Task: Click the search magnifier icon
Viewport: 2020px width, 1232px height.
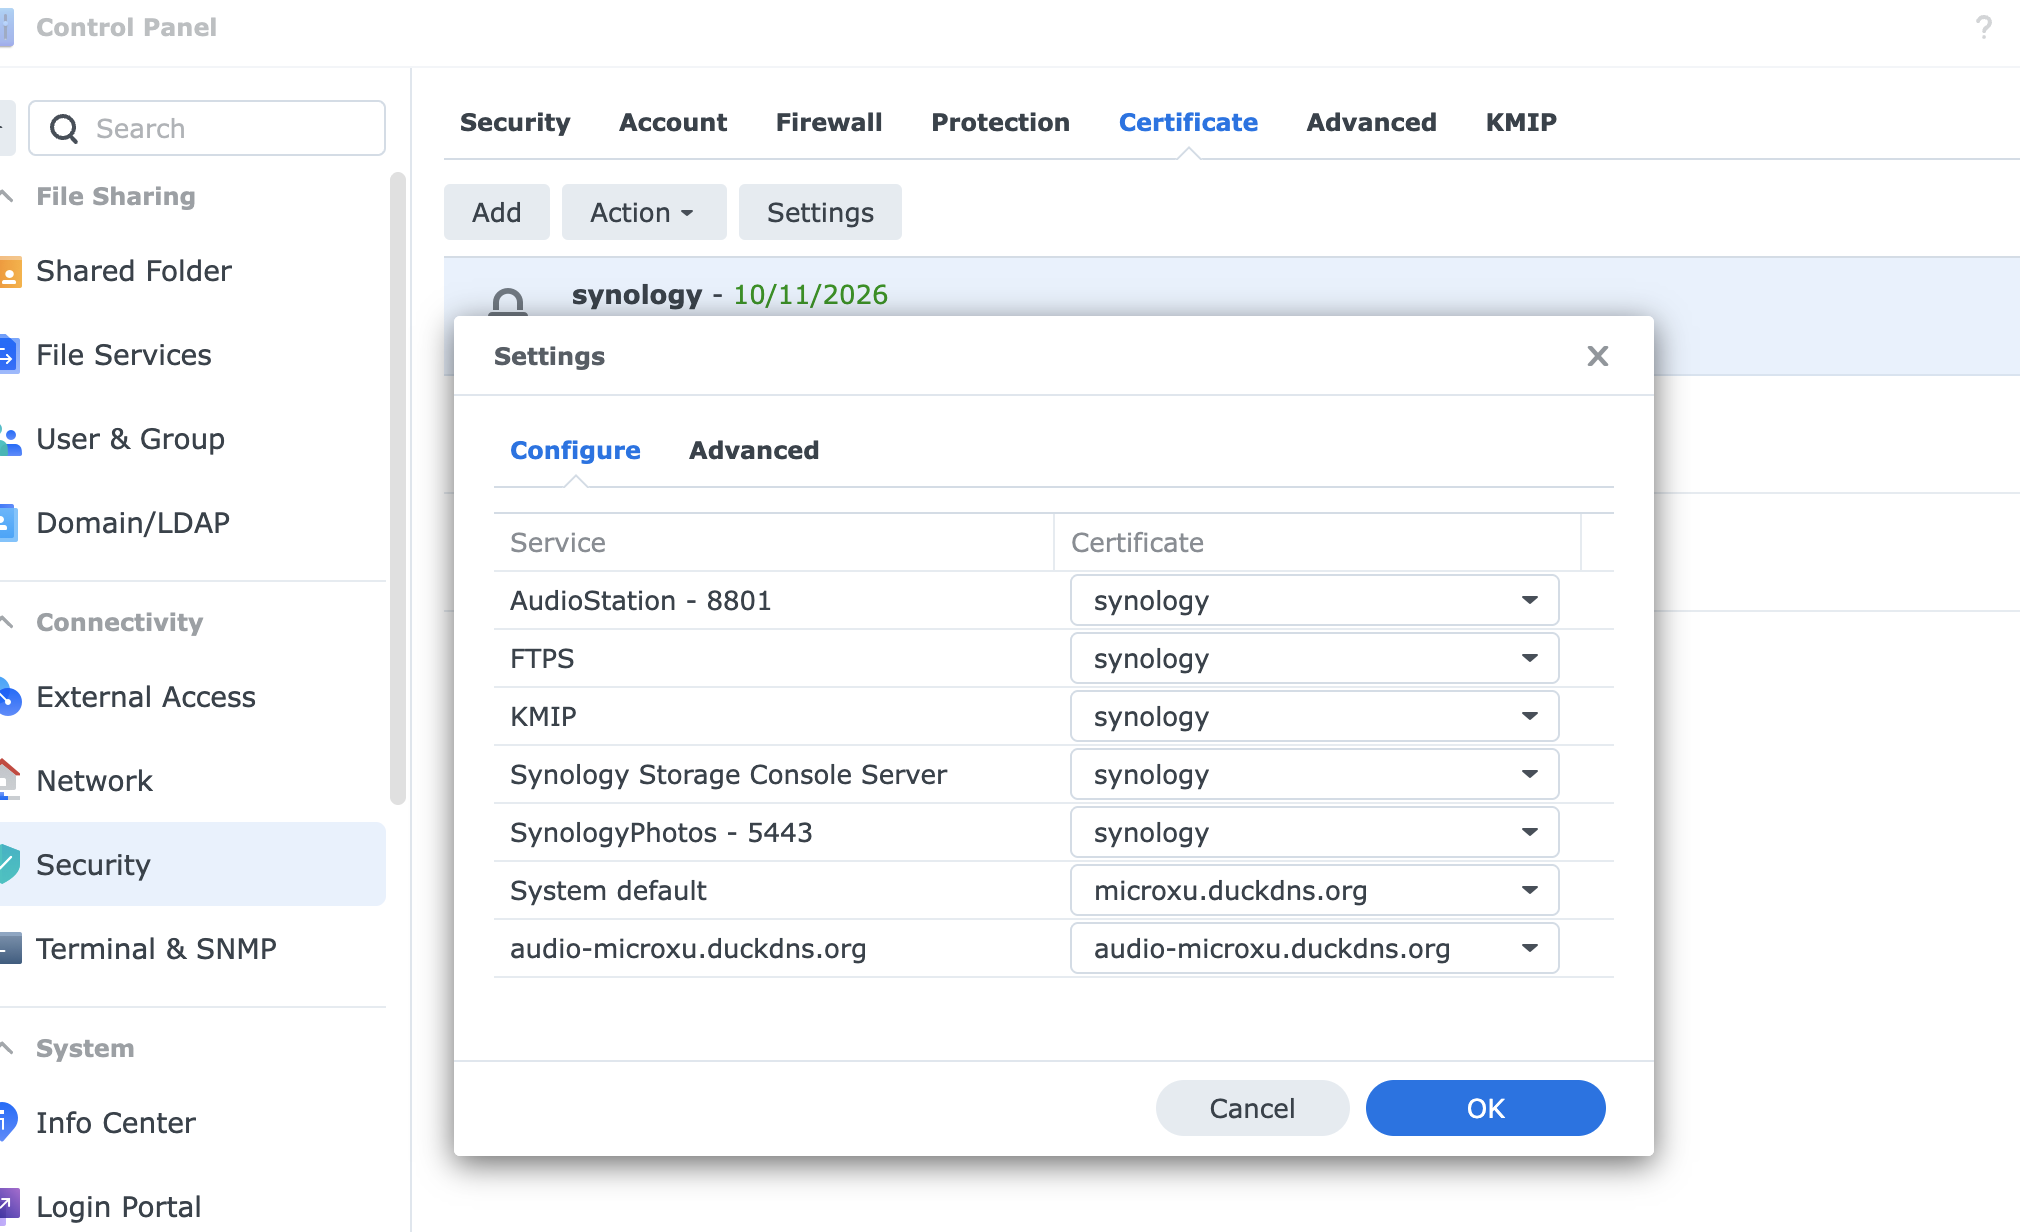Action: (x=64, y=129)
